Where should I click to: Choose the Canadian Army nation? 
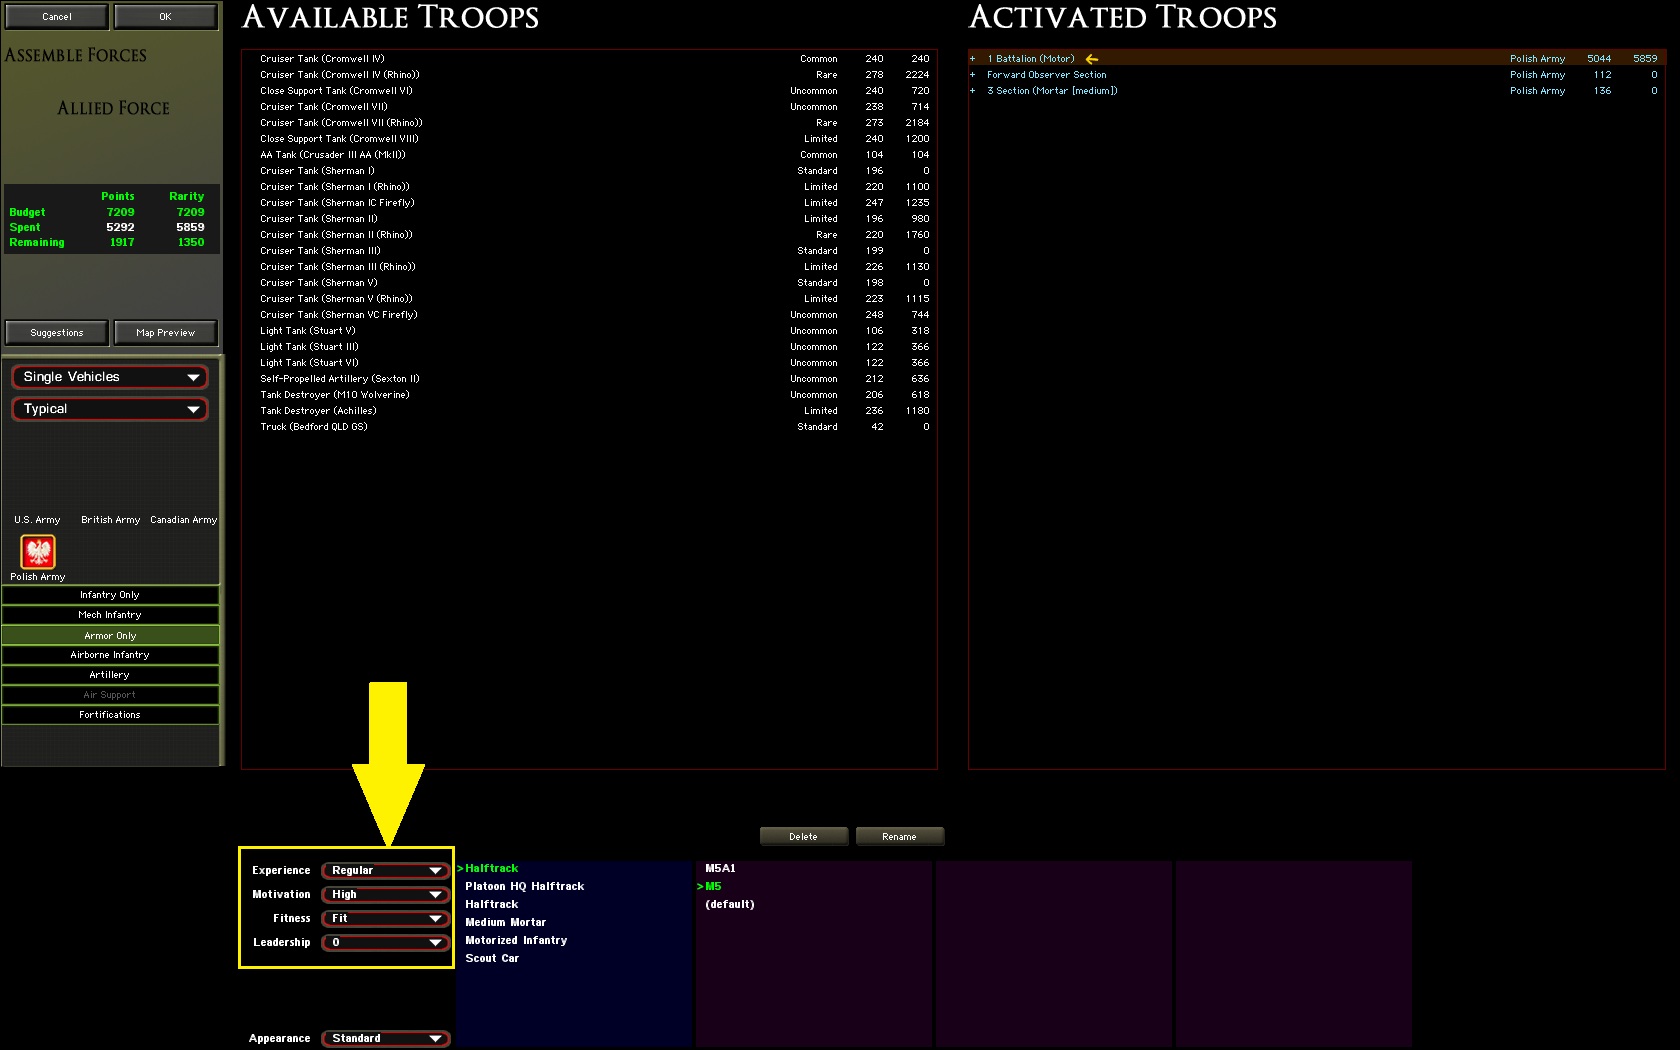(183, 520)
